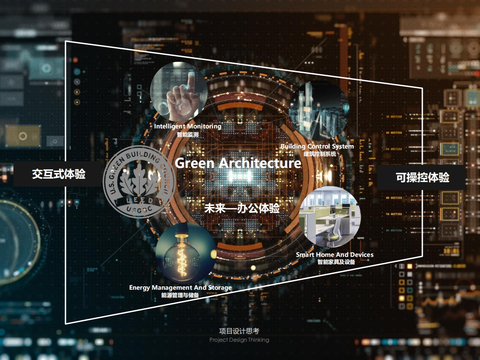
Task: Click the Intelligent Monitoring caption
Action: point(188,126)
